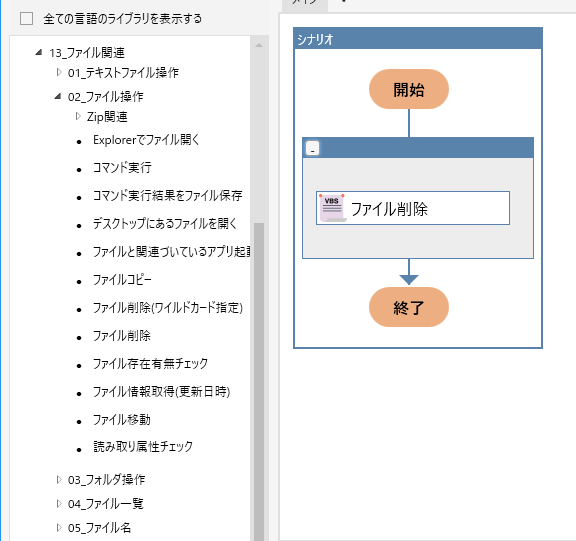Enable 全ての言語のライブラリを表示する checkbox
The width and height of the screenshot is (576, 541).
coord(26,18)
